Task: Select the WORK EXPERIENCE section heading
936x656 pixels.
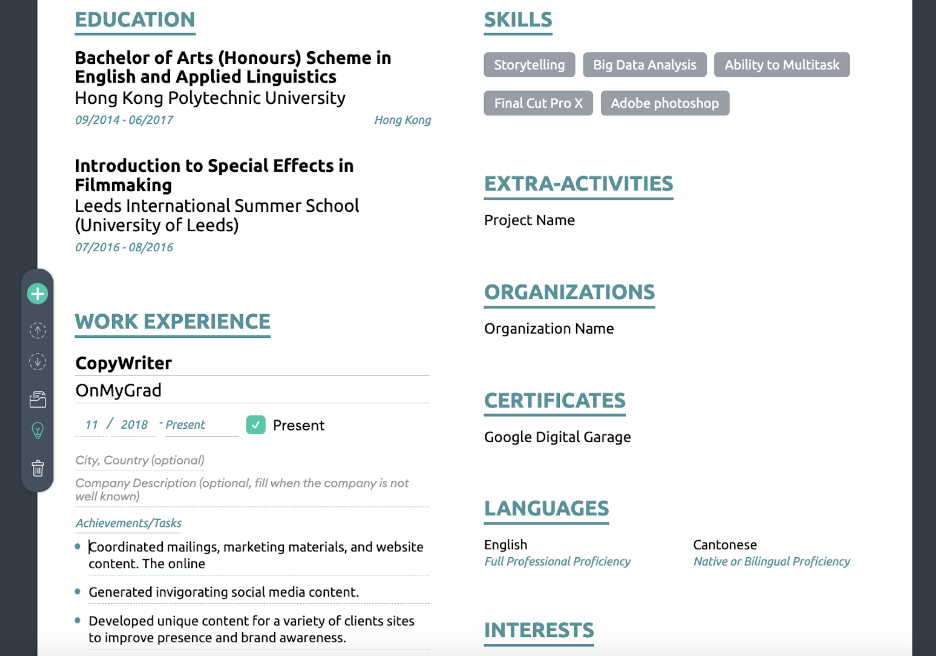Action: 173,322
